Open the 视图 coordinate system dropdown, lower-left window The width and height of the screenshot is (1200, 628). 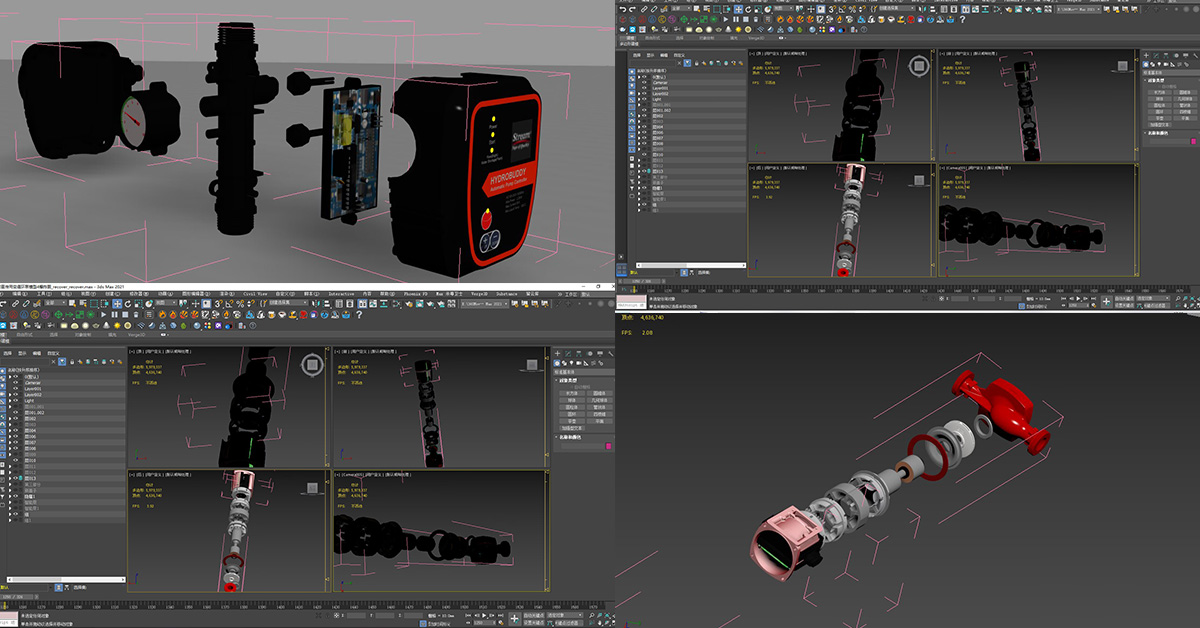click(x=167, y=304)
